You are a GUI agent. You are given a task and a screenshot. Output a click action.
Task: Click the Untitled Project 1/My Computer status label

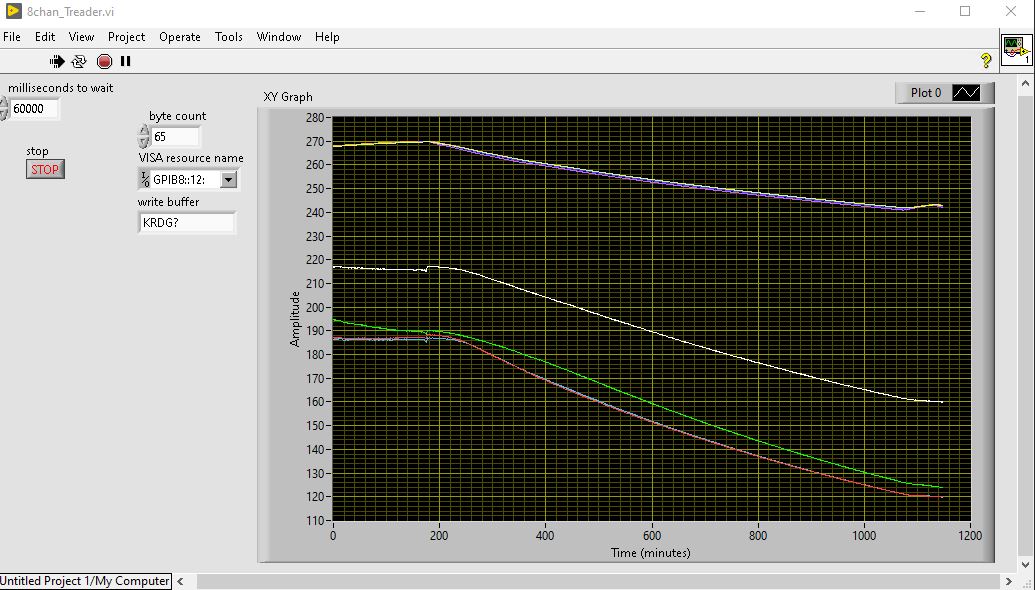[85, 581]
